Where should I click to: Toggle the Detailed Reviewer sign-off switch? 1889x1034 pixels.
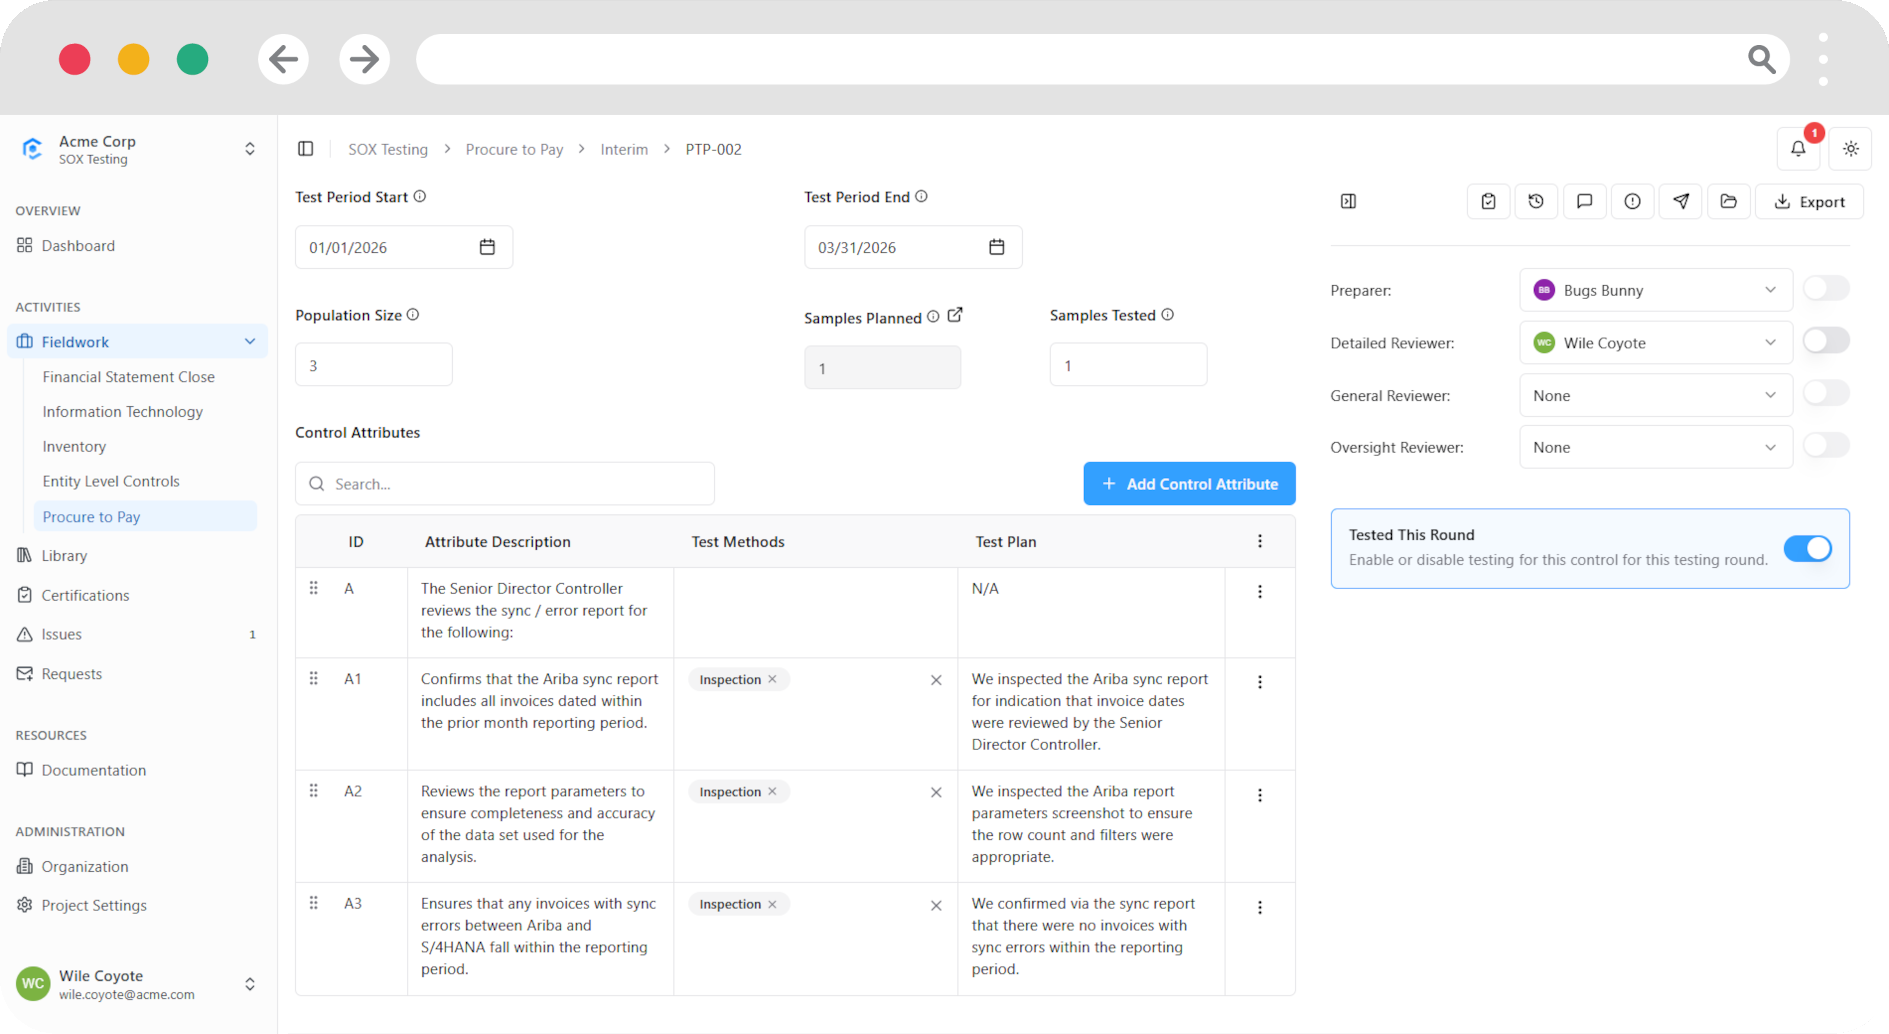pyautogui.click(x=1826, y=341)
